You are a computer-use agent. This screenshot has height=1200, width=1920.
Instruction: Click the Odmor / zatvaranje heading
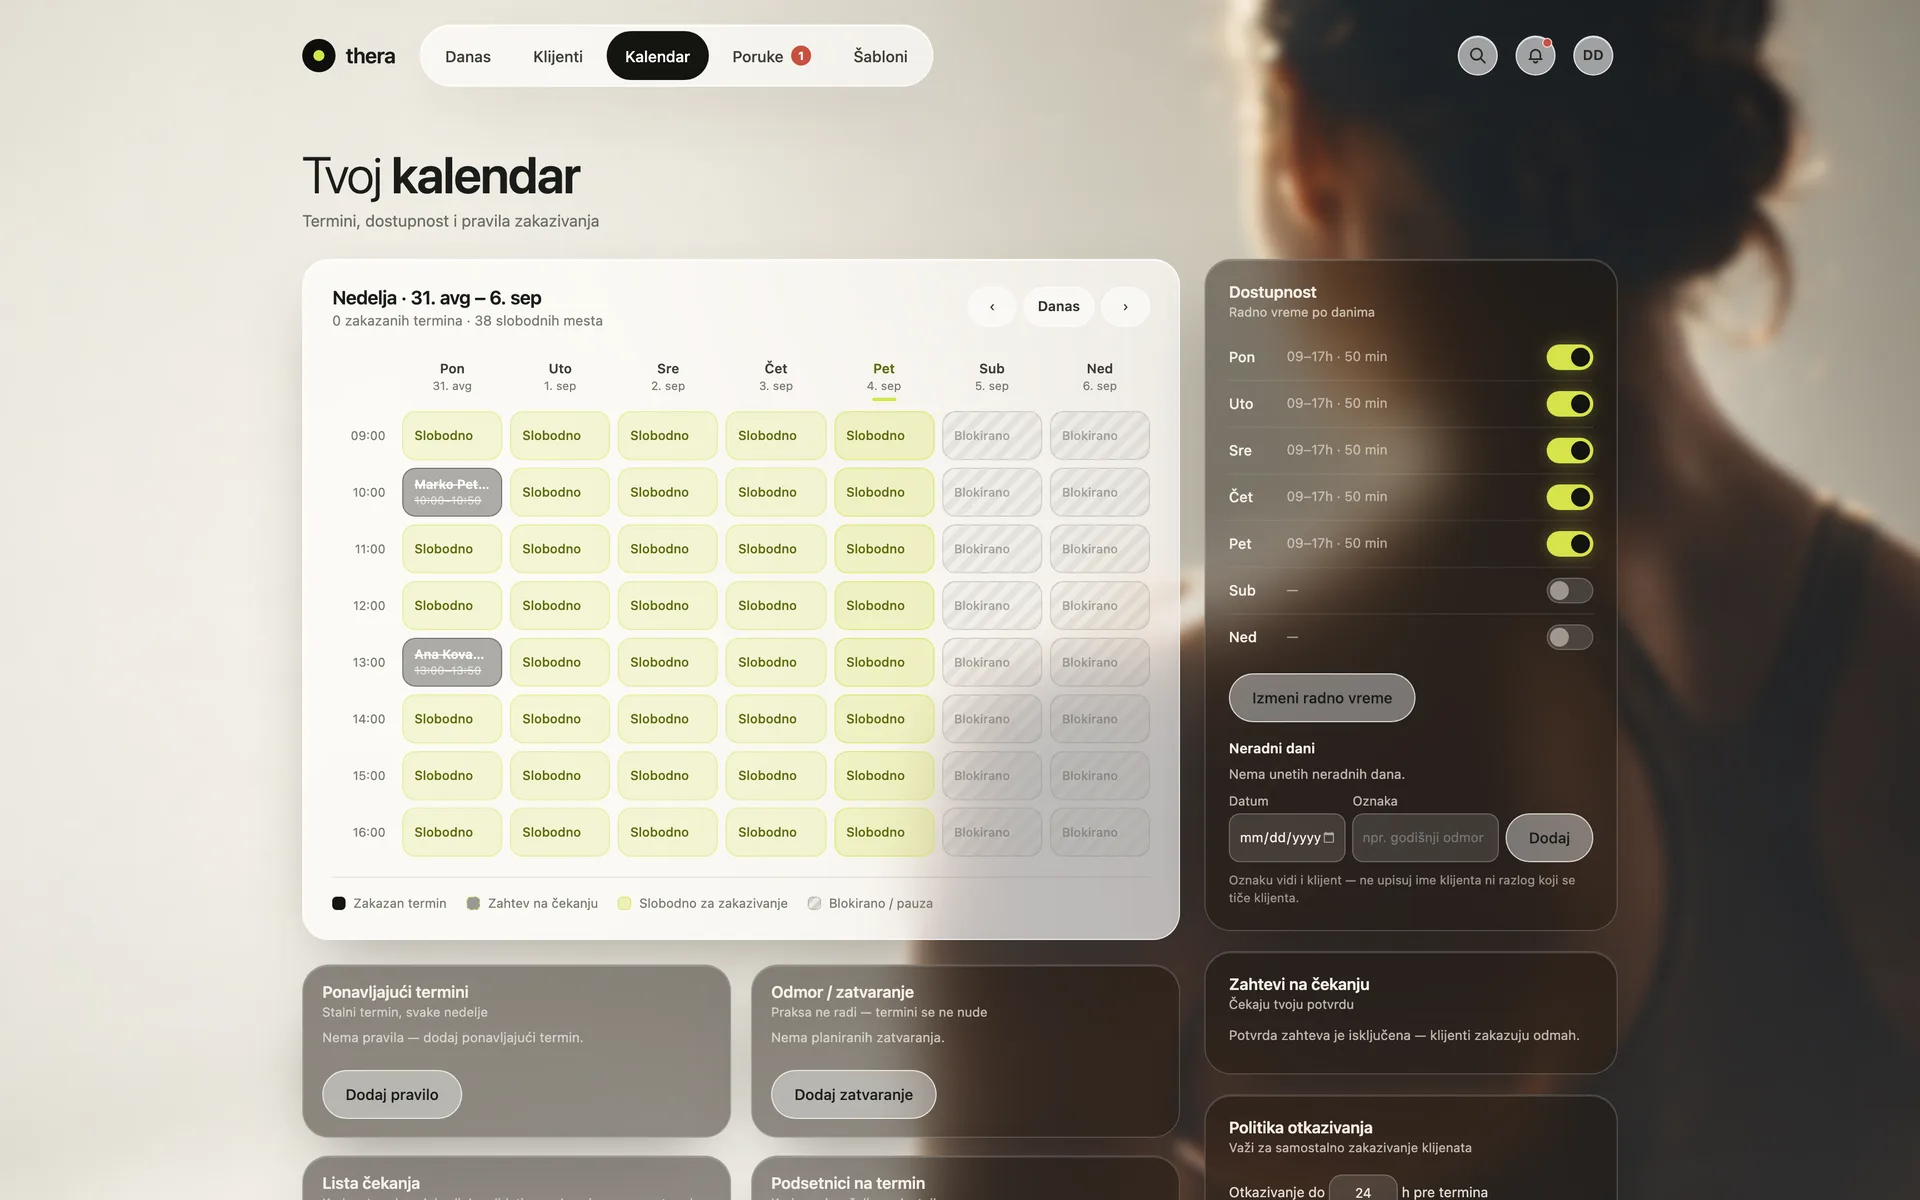842,992
